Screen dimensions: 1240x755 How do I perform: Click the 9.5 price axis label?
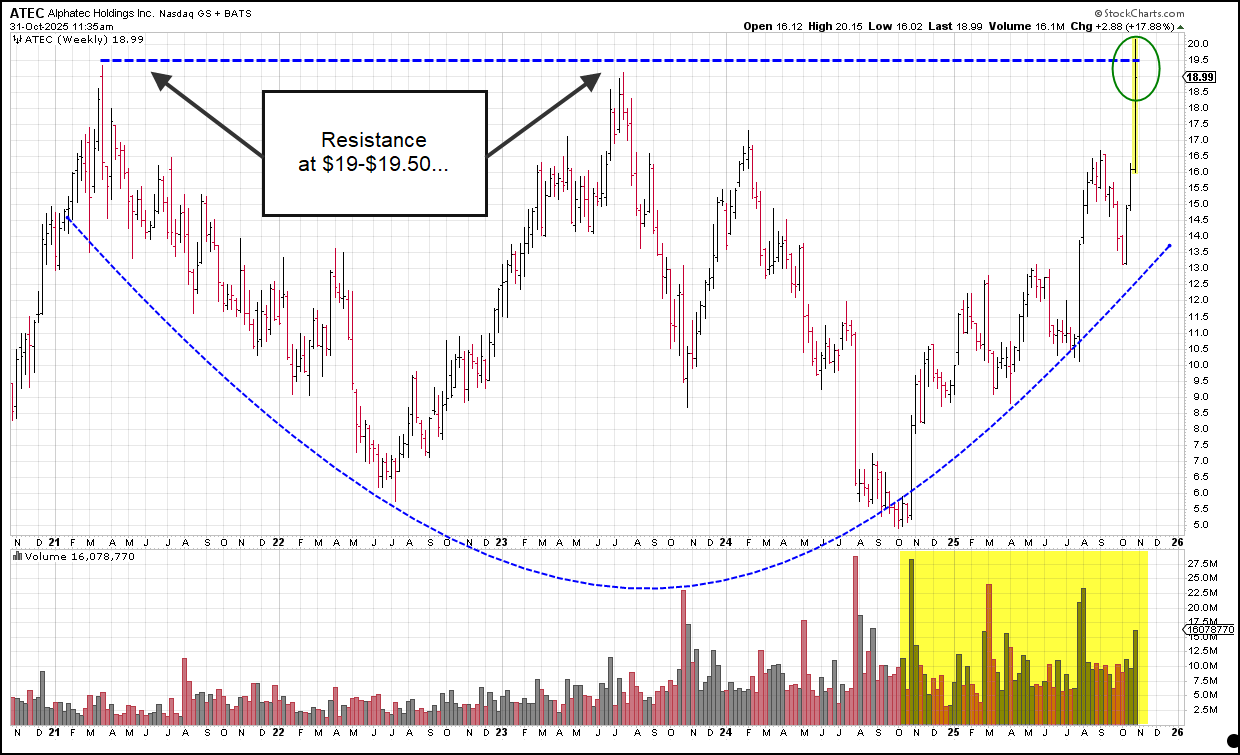pos(1199,380)
